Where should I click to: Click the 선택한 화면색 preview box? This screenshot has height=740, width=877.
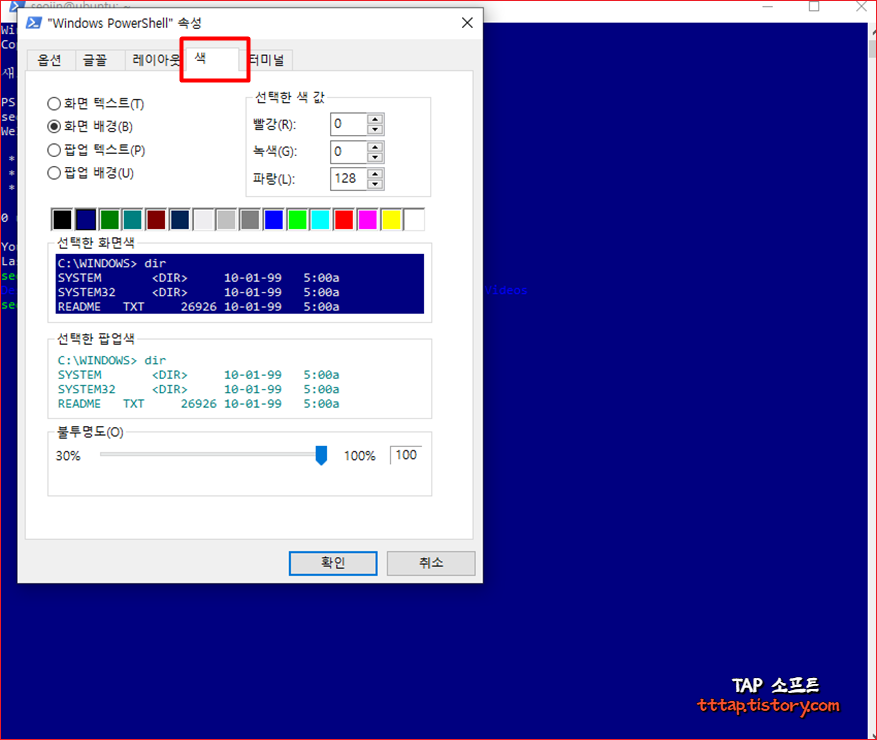tap(240, 284)
